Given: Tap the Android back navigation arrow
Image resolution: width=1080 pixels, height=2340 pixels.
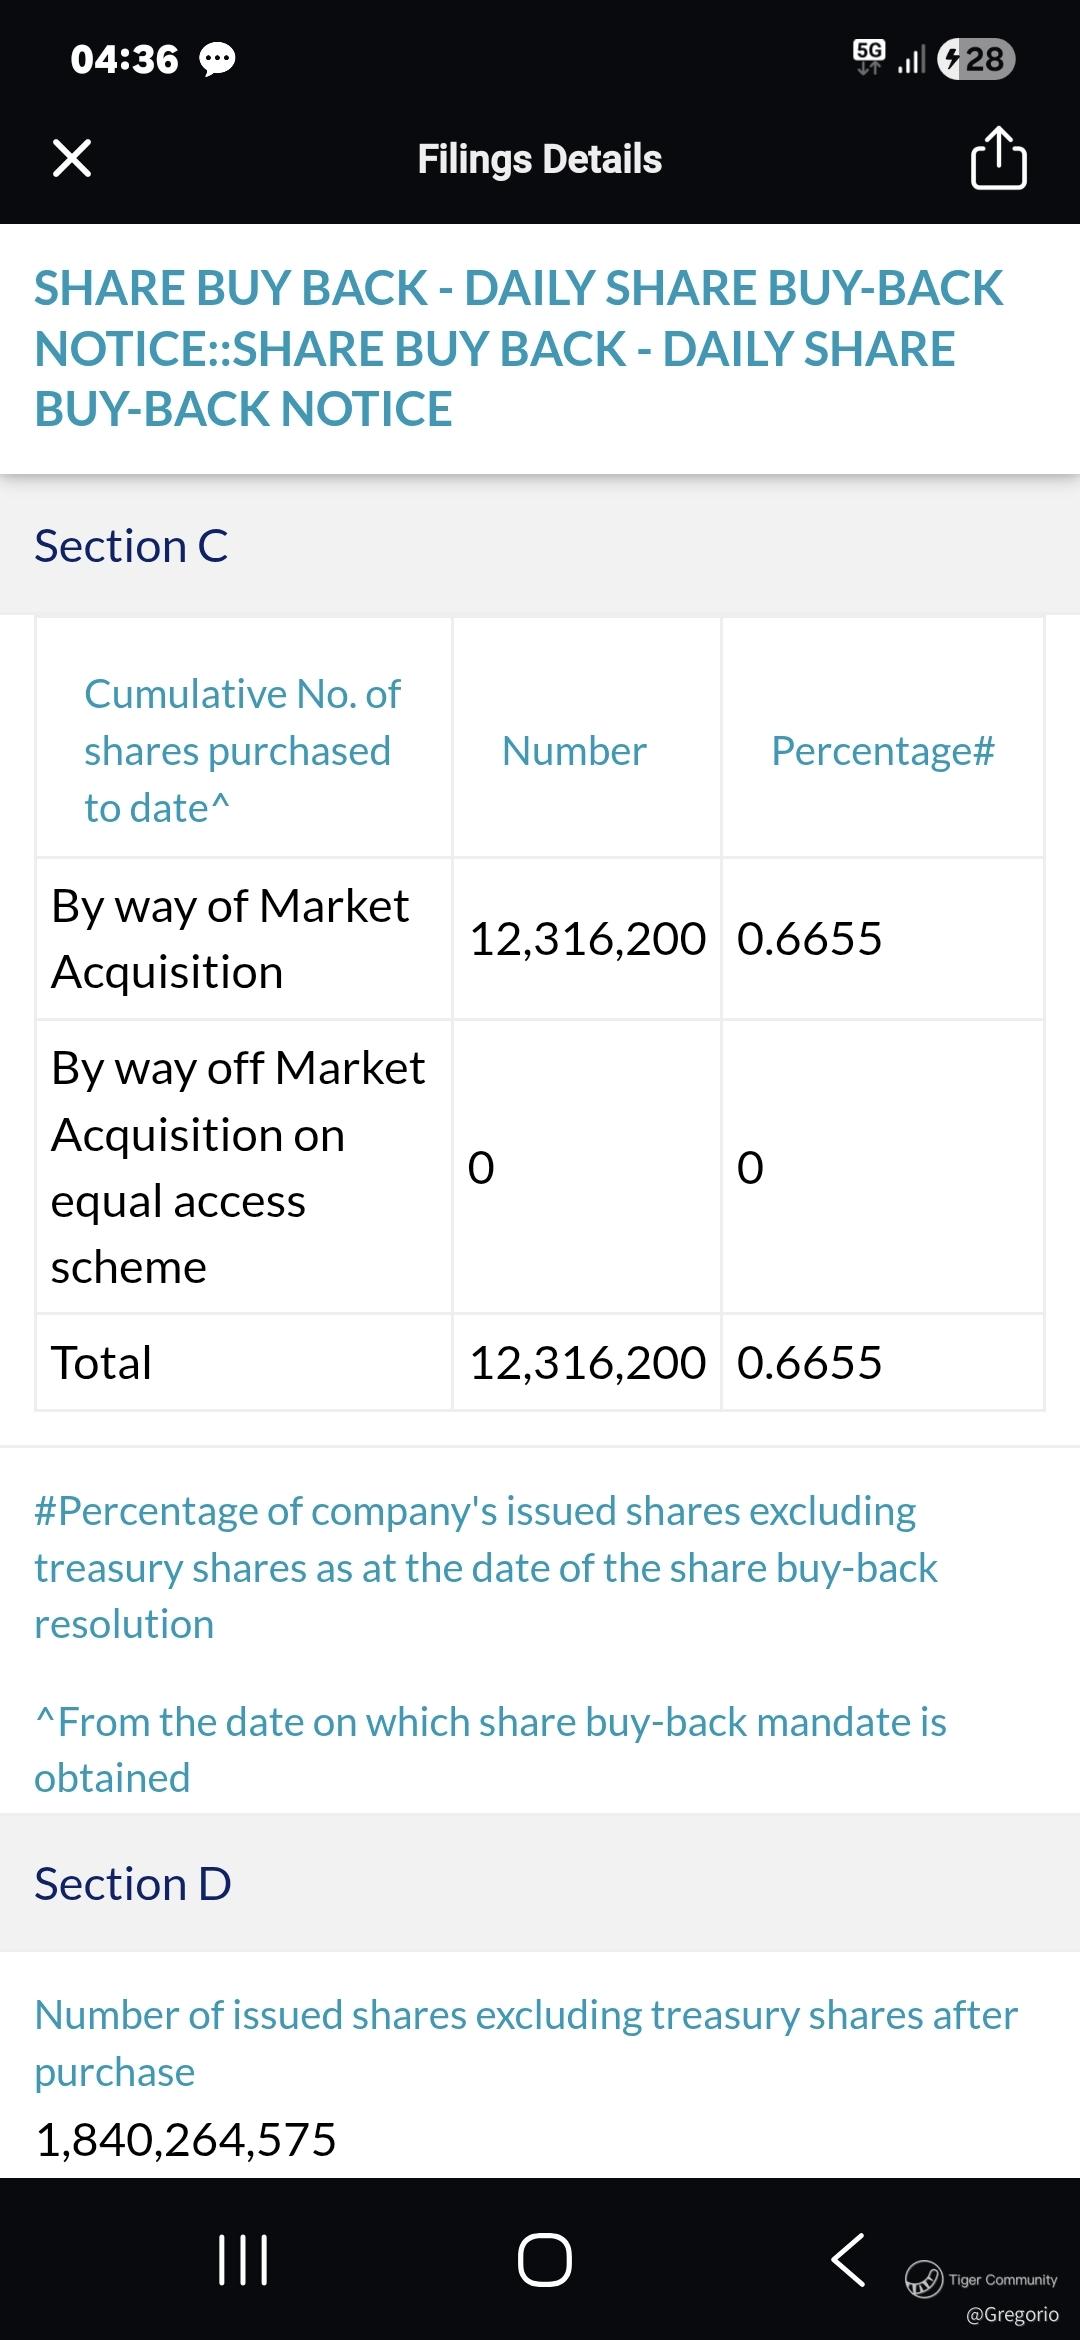Looking at the screenshot, I should (x=848, y=2260).
